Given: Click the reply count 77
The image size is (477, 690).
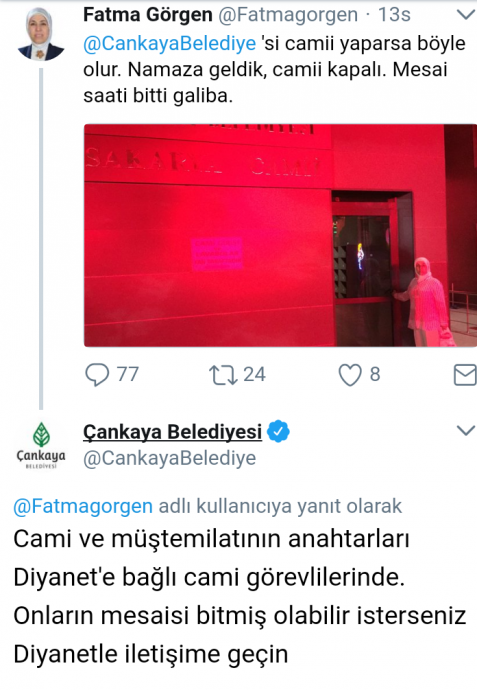Looking at the screenshot, I should tap(128, 375).
